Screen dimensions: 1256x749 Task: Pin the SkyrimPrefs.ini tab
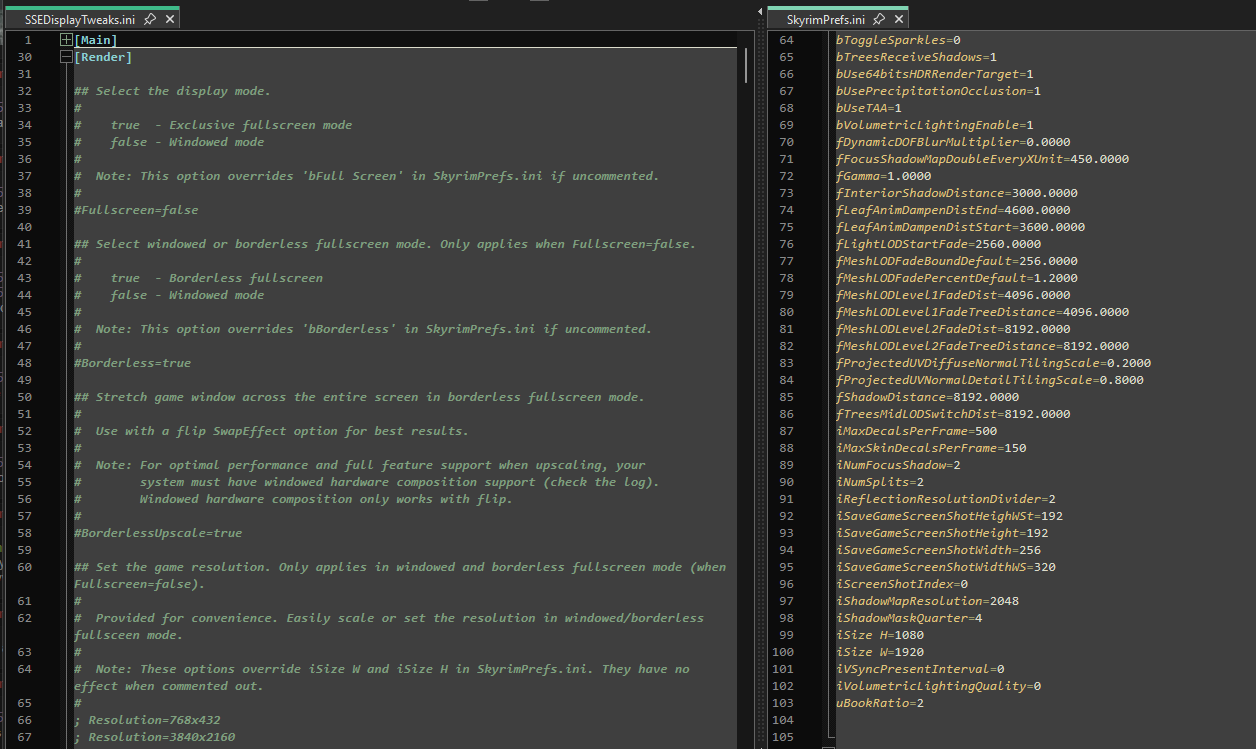(878, 19)
